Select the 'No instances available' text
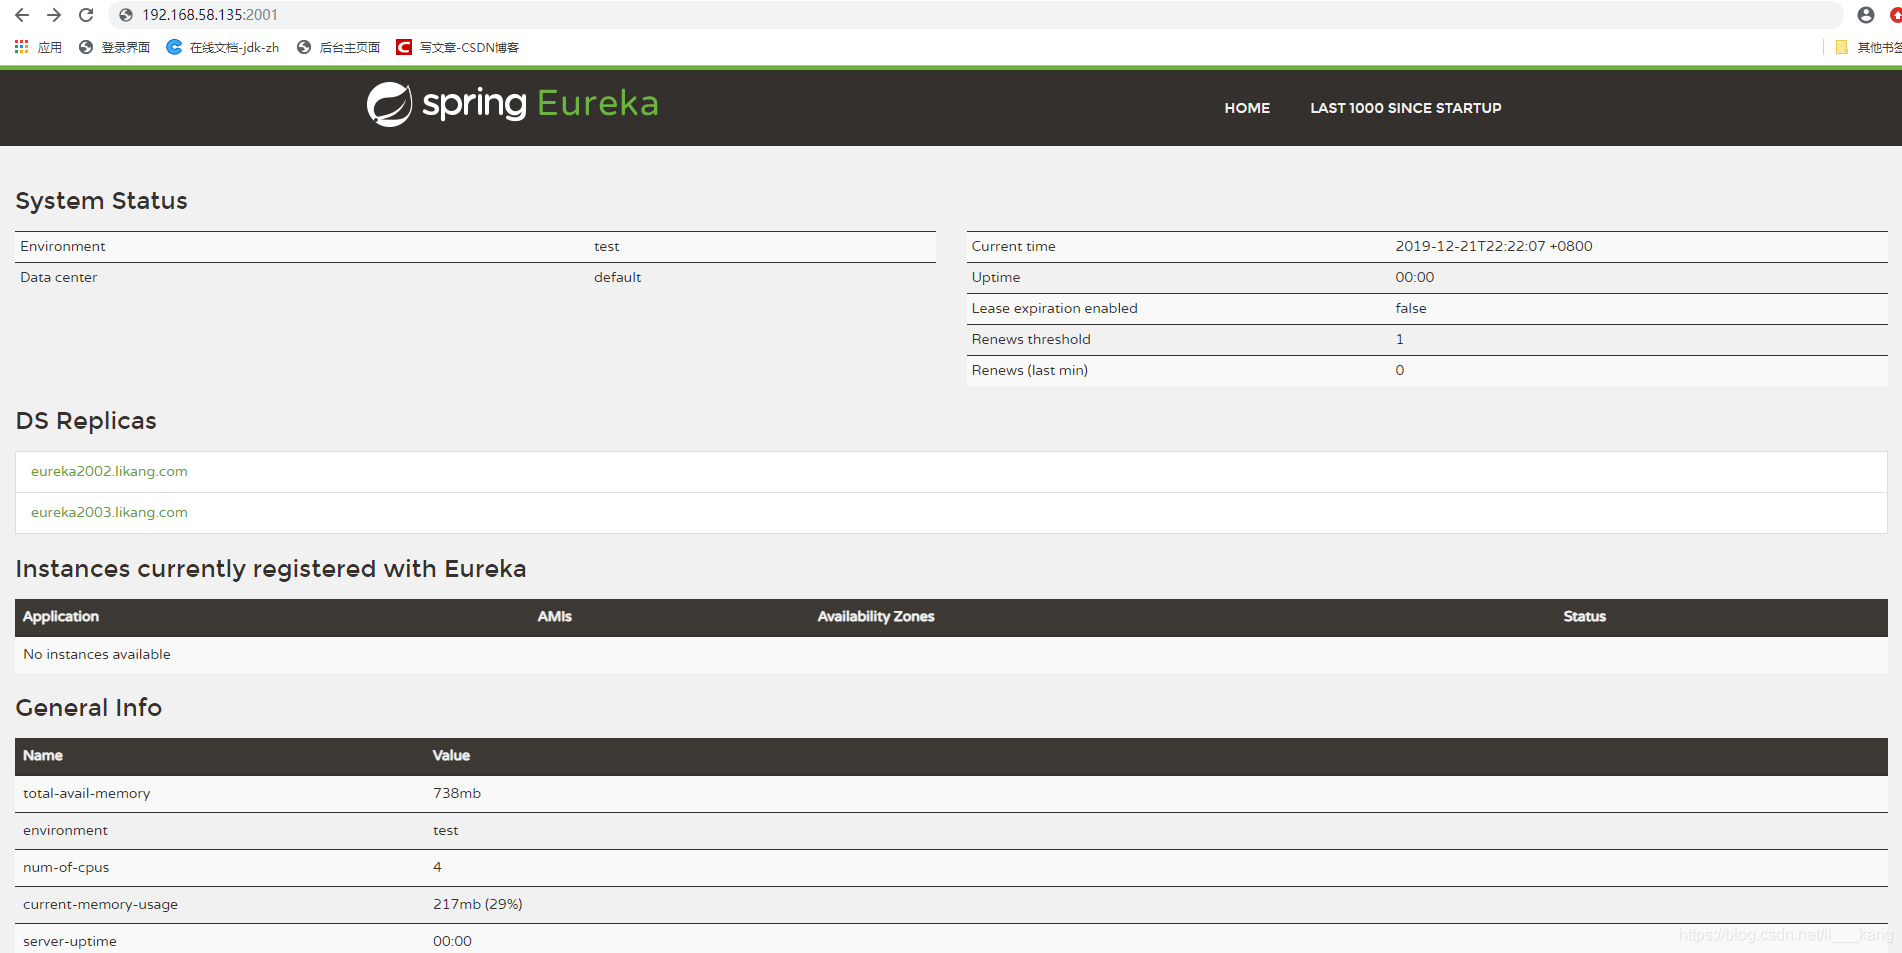 click(x=97, y=654)
